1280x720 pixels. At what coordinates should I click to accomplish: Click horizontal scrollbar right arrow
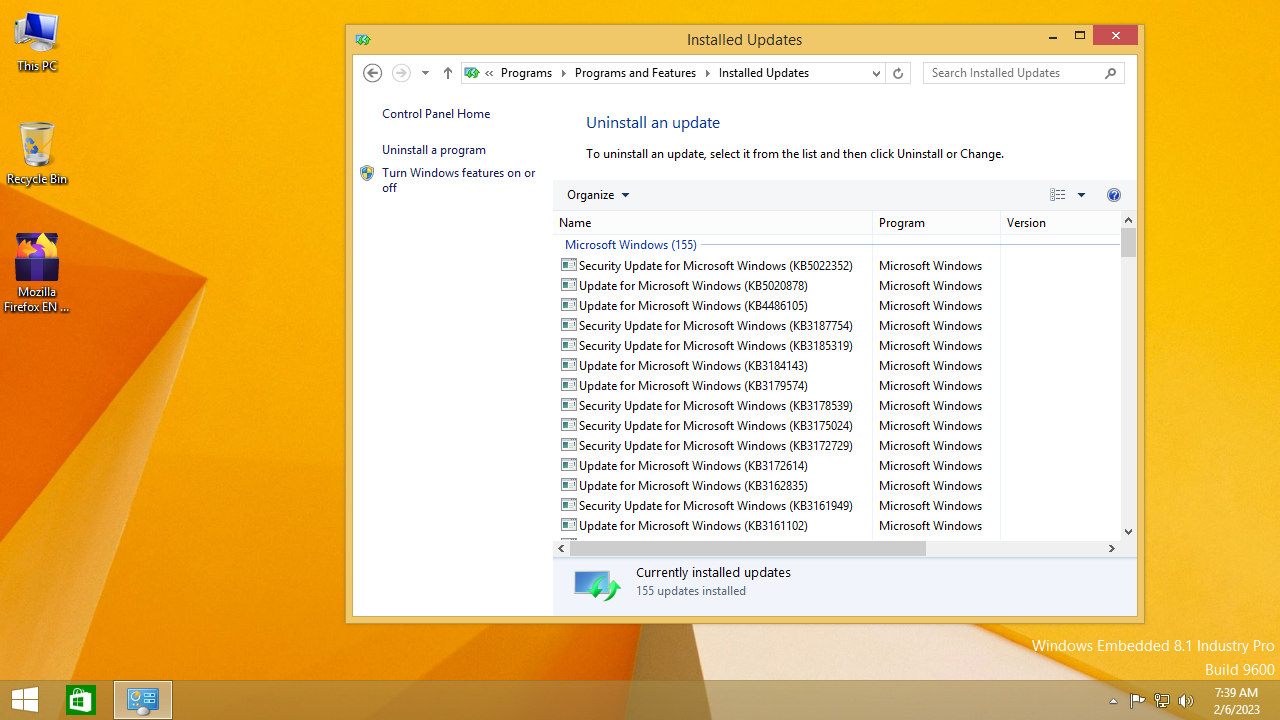click(1111, 549)
